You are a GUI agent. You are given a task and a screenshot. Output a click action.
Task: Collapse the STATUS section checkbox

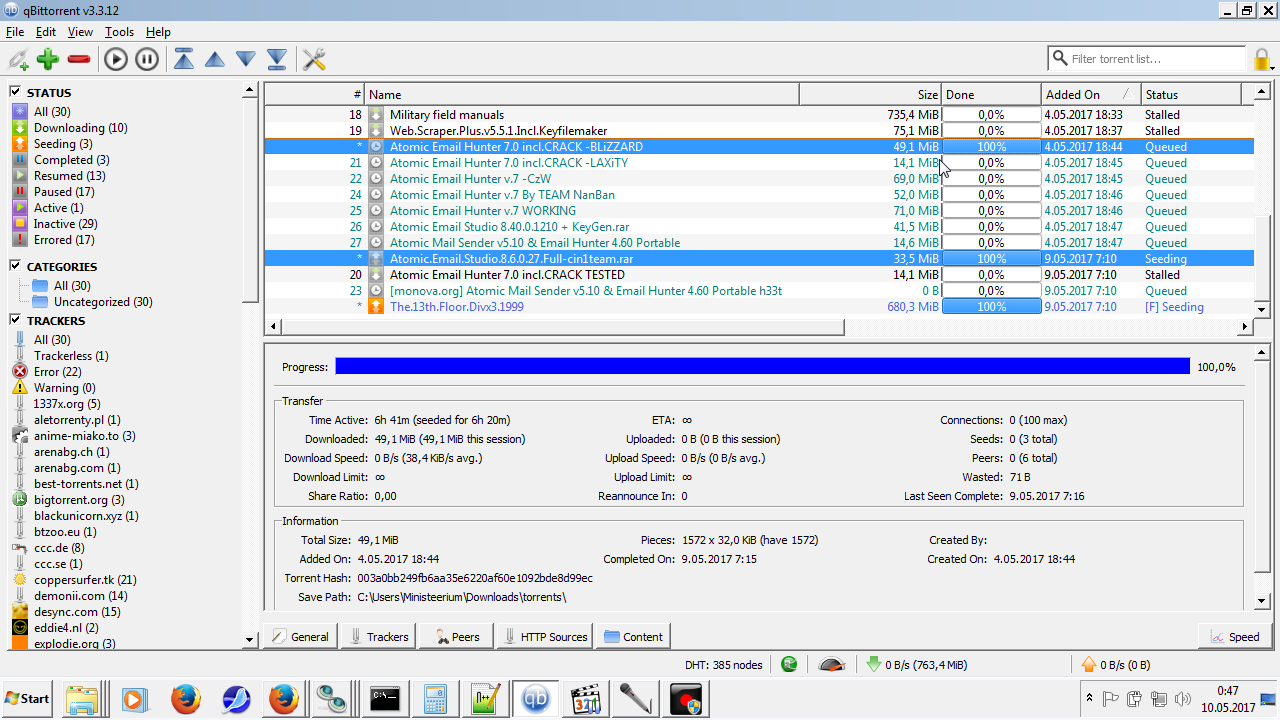[x=16, y=92]
